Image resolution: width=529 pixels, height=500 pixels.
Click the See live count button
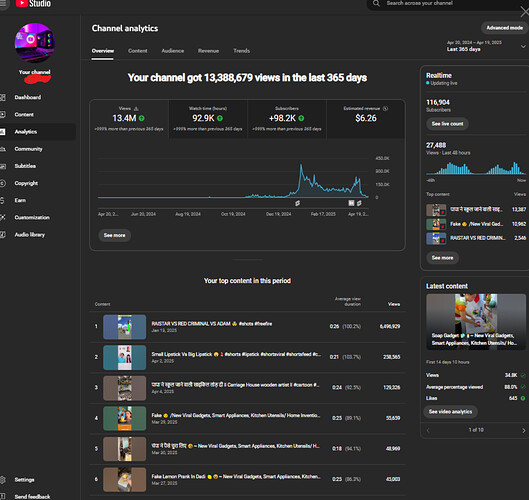click(447, 124)
